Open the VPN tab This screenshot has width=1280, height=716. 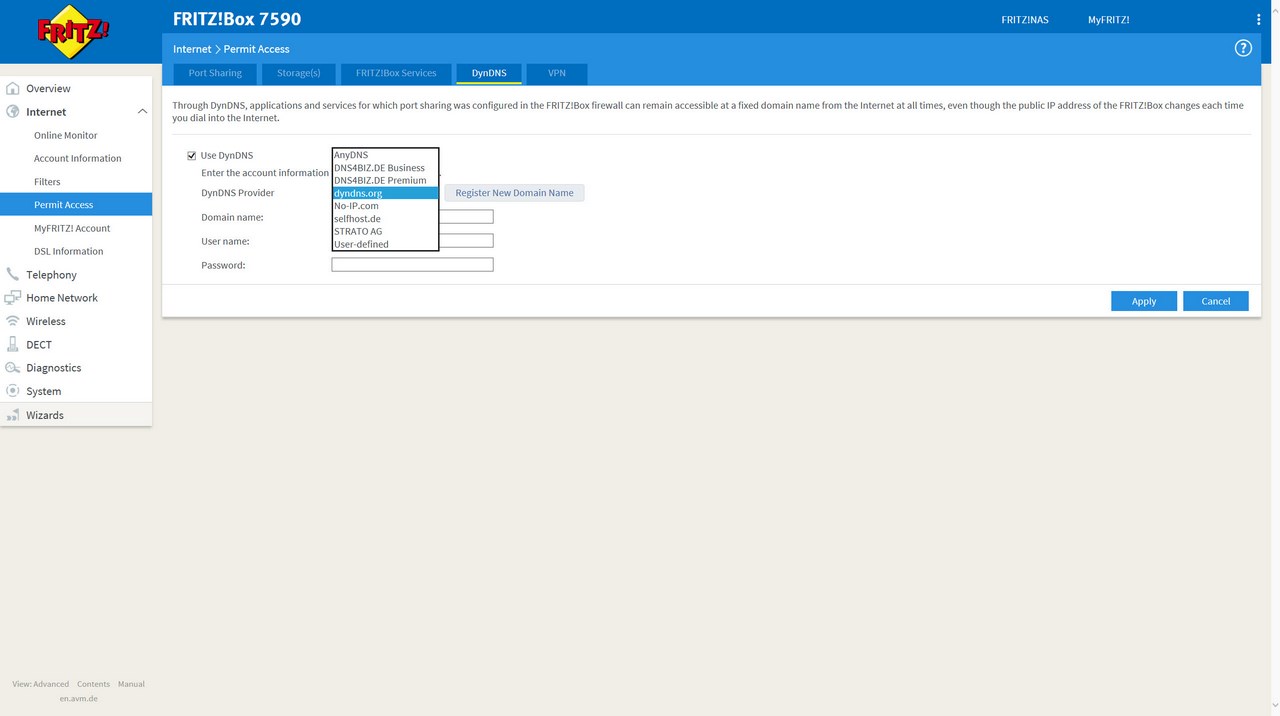click(x=557, y=73)
